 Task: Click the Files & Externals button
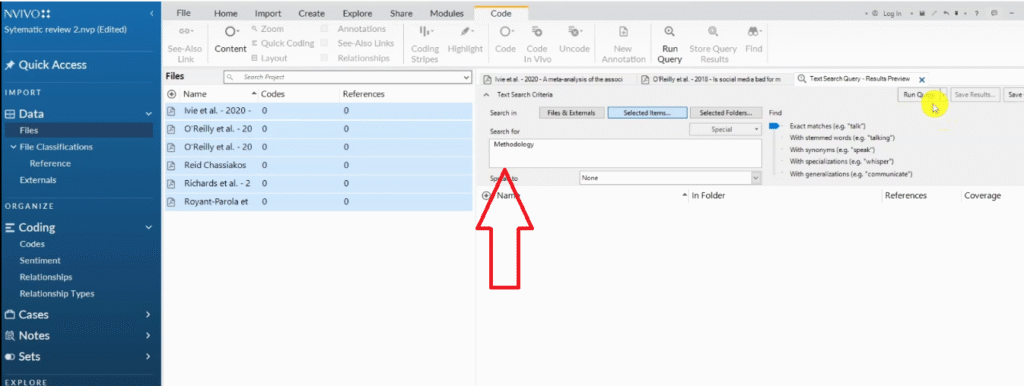pos(571,112)
